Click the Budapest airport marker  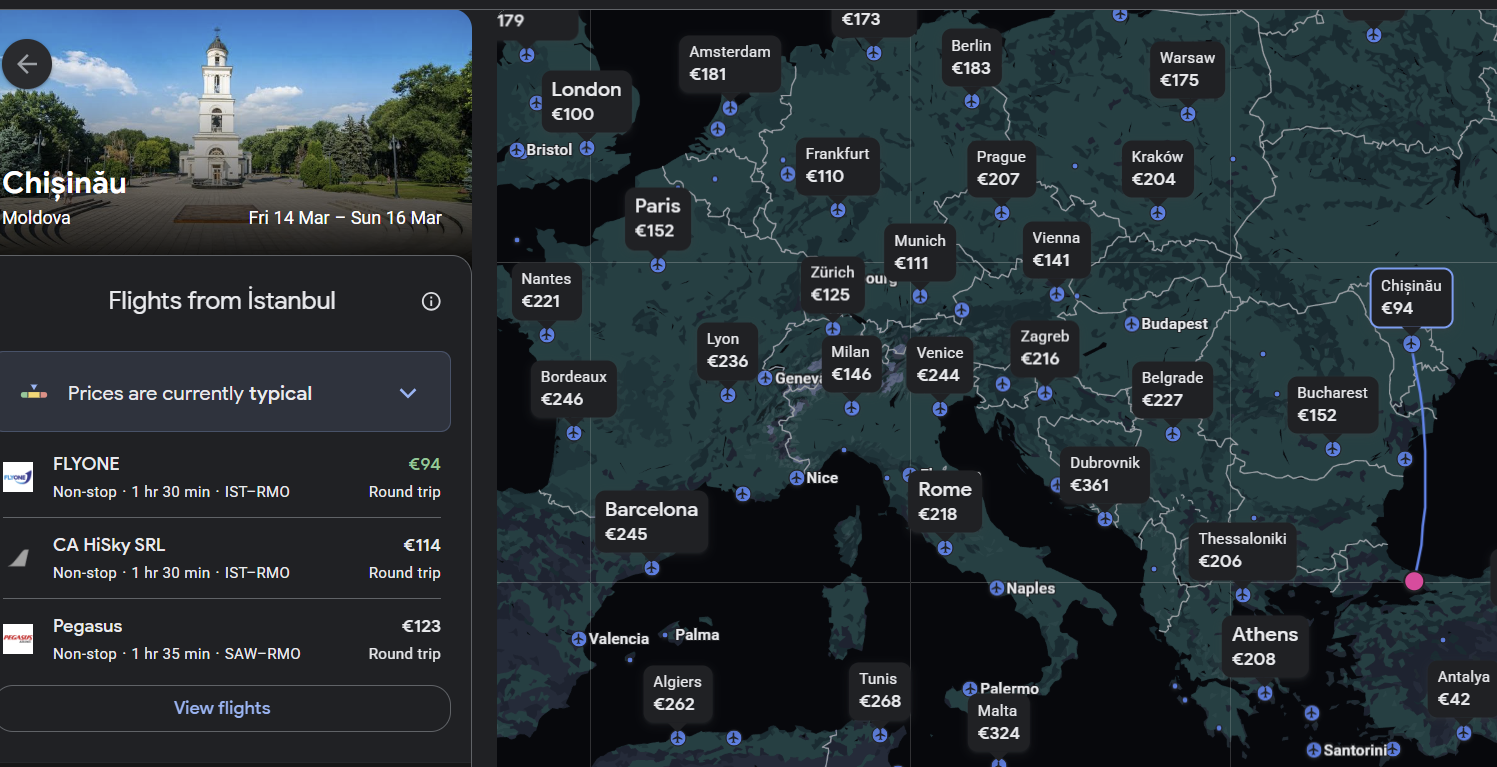[x=1131, y=324]
